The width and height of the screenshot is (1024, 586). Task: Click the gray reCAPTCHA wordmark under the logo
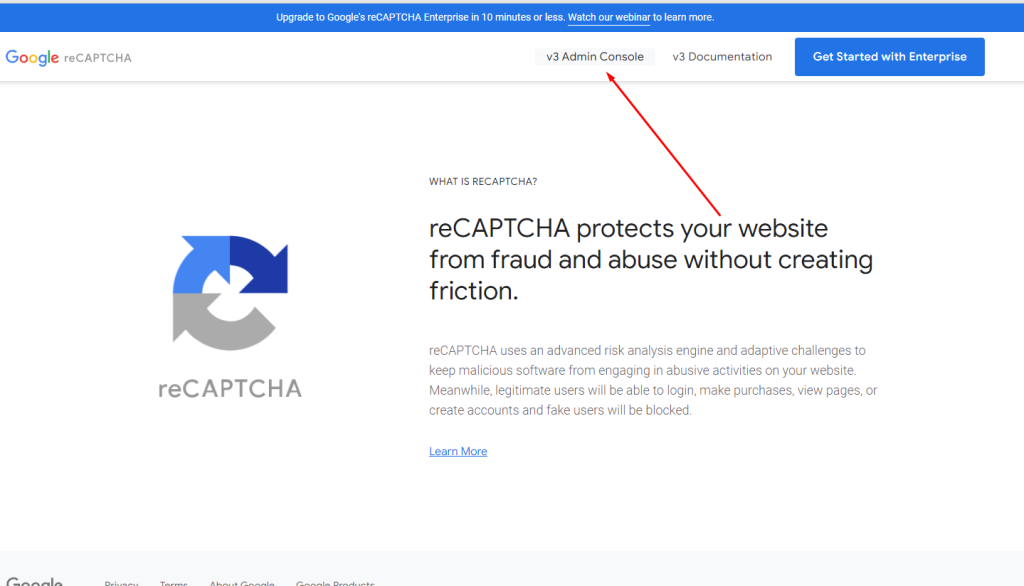[x=230, y=389]
